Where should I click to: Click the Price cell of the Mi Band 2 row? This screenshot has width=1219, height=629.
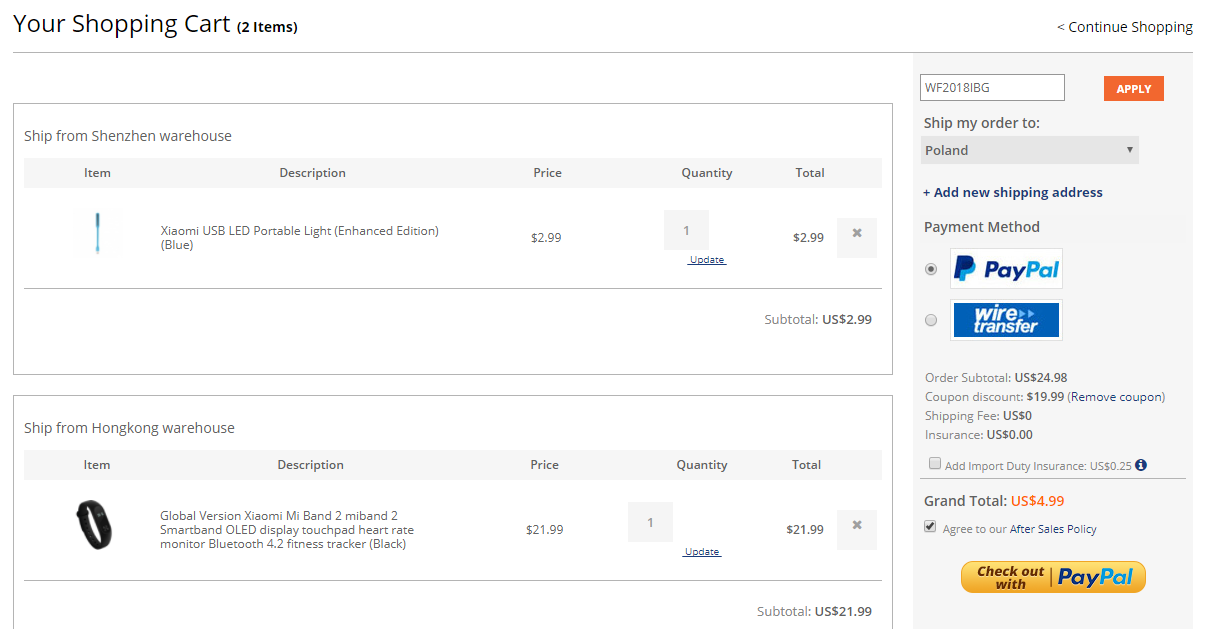point(545,530)
